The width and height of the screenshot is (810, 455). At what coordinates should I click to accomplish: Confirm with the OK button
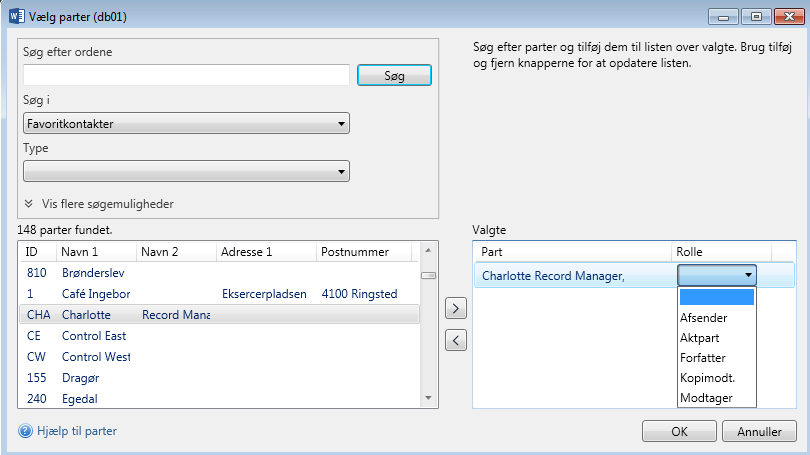click(x=679, y=432)
